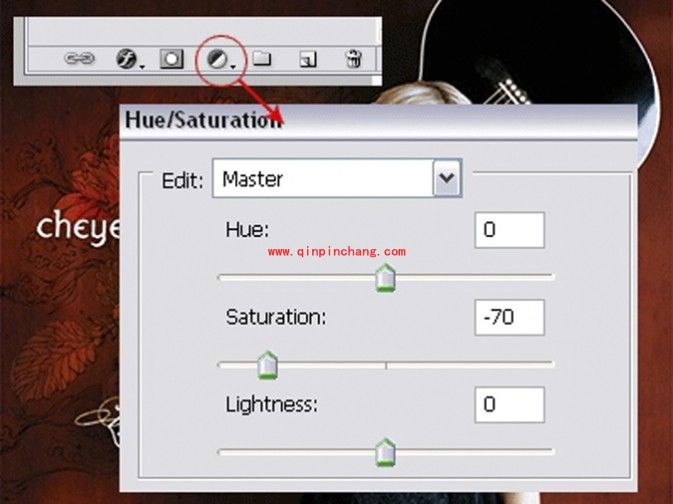Create a new layer

(x=308, y=59)
